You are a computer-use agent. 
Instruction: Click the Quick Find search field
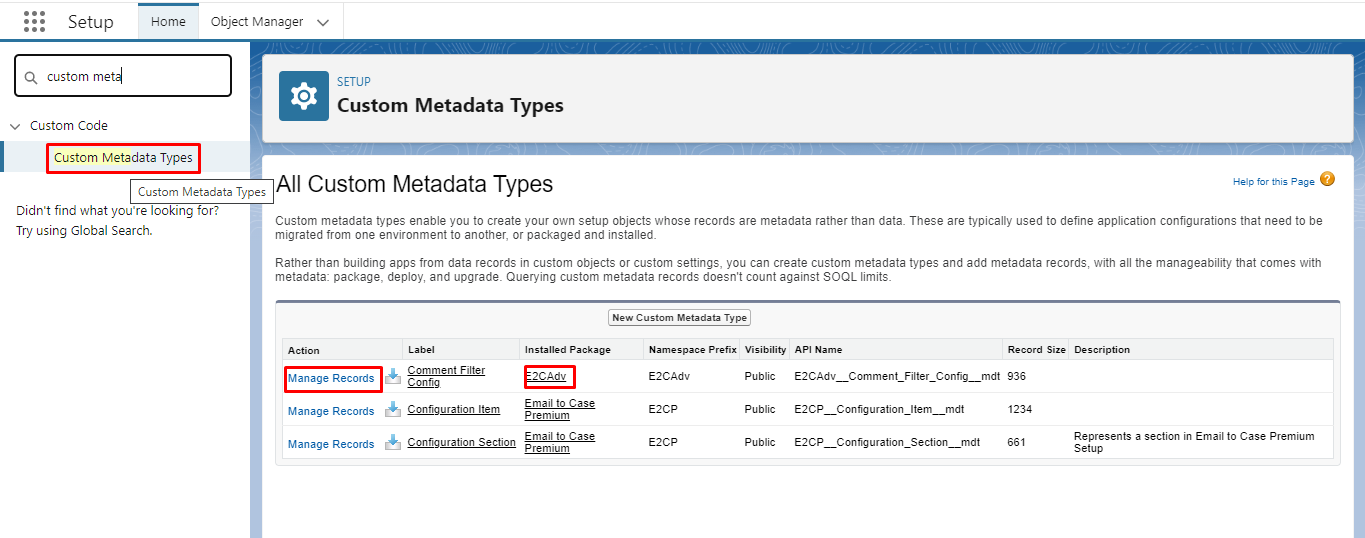pyautogui.click(x=123, y=76)
